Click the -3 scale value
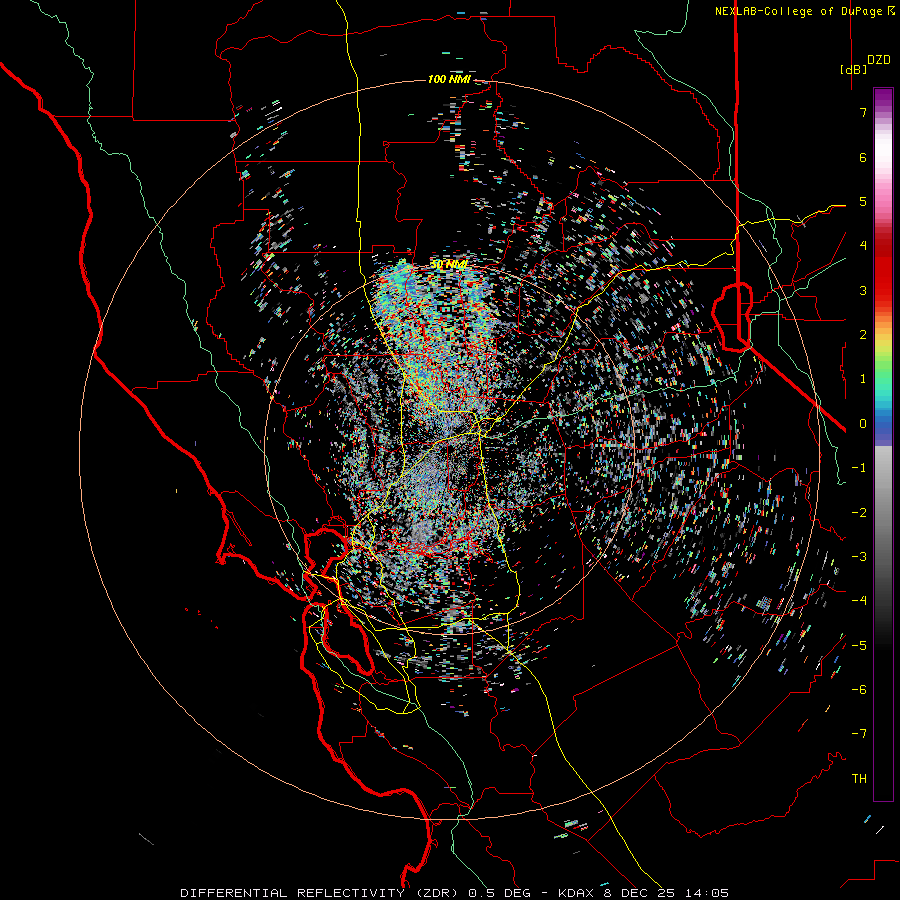 859,557
